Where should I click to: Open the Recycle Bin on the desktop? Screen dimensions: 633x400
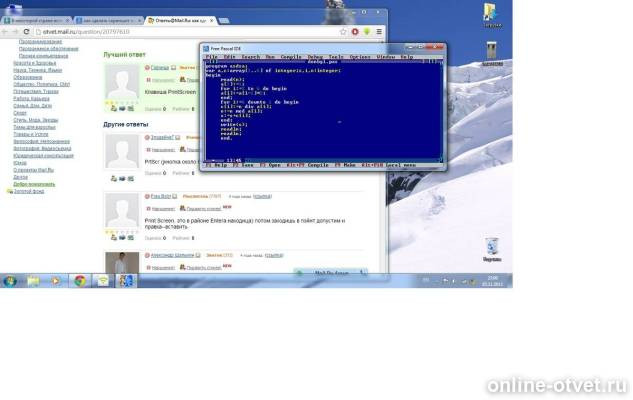click(x=492, y=250)
